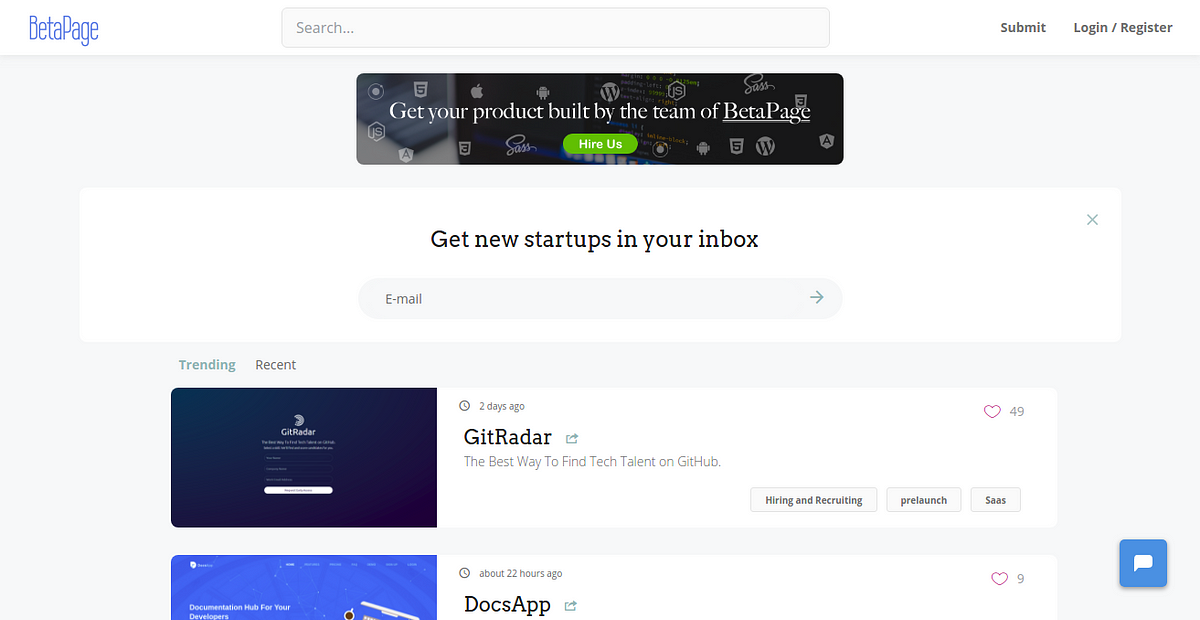Submit email via the arrow icon

pyautogui.click(x=816, y=297)
